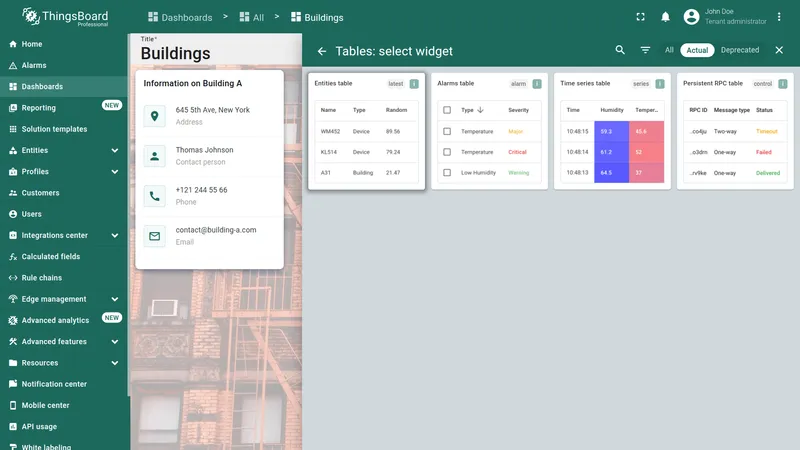
Task: Click the ThingsBoard logo
Action: [x=65, y=17]
